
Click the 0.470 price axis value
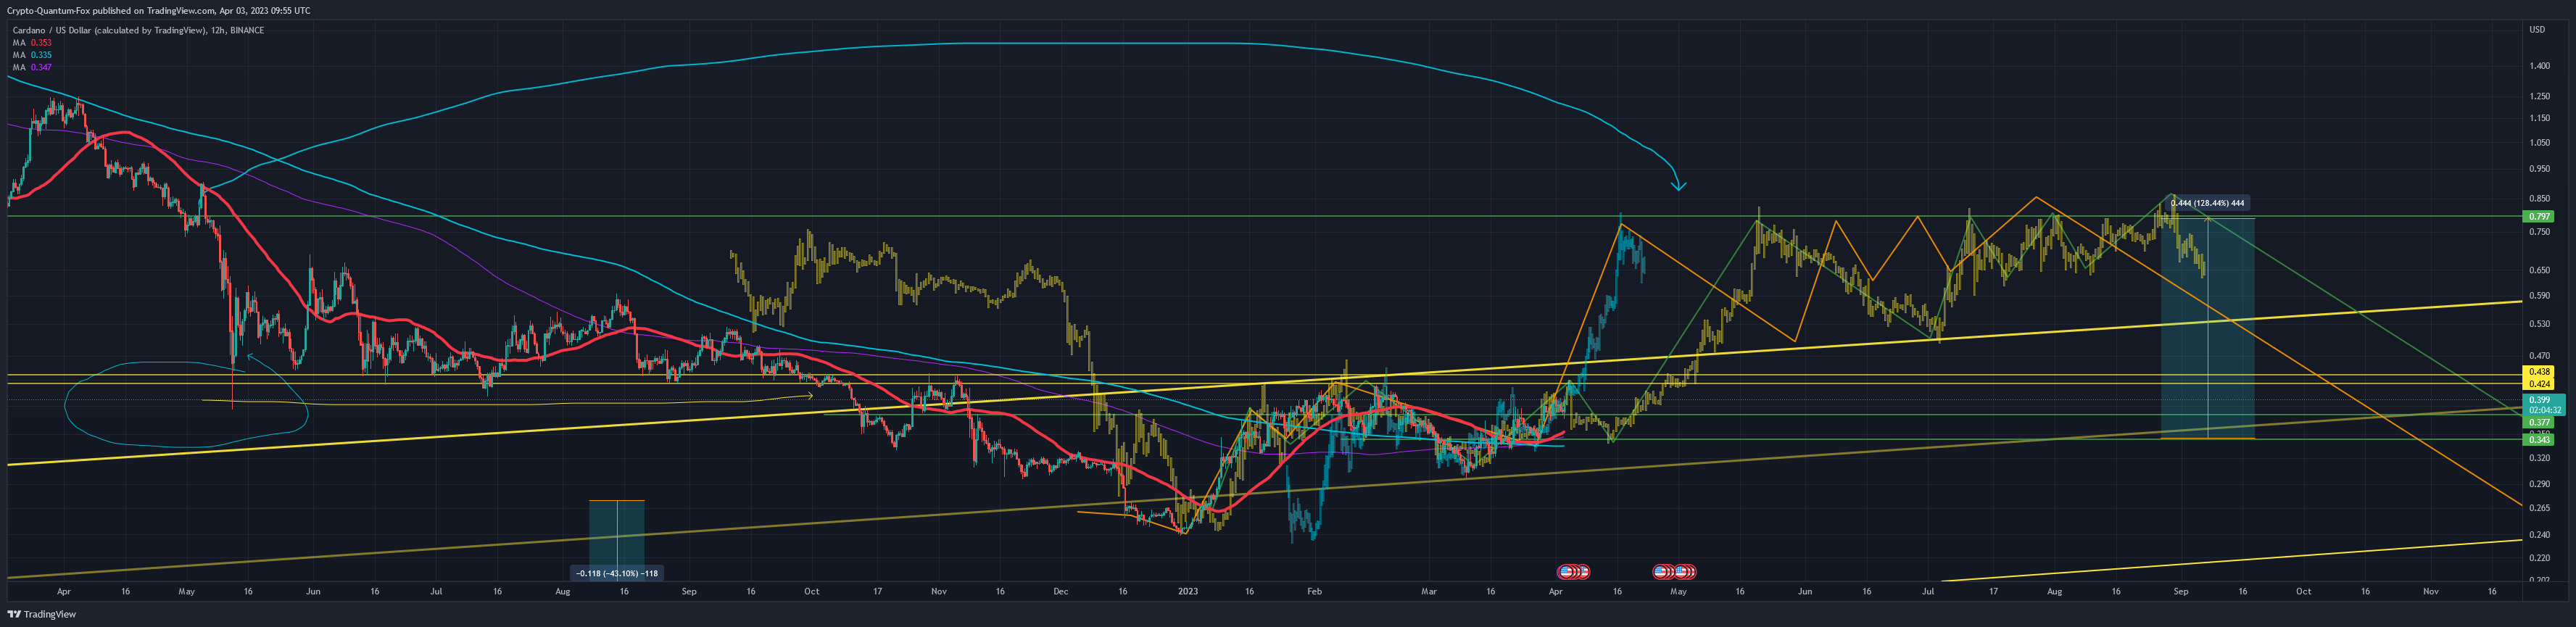tap(2538, 356)
